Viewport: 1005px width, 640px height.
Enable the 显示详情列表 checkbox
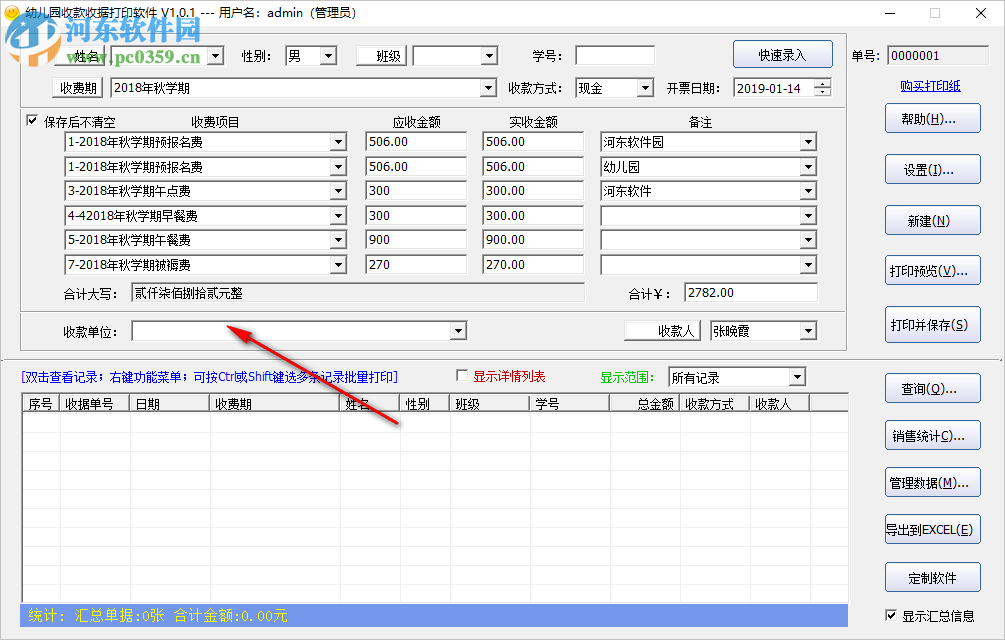click(461, 375)
